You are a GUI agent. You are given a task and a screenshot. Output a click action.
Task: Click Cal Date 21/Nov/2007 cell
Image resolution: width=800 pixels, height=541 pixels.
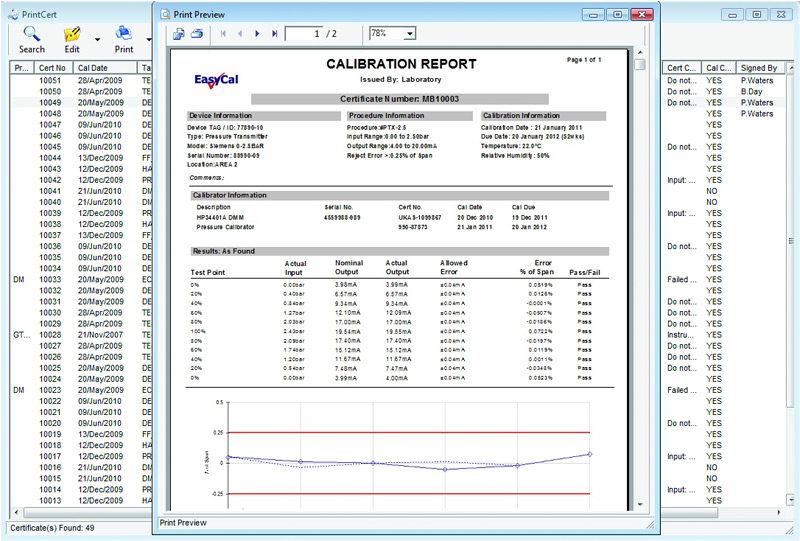point(100,335)
